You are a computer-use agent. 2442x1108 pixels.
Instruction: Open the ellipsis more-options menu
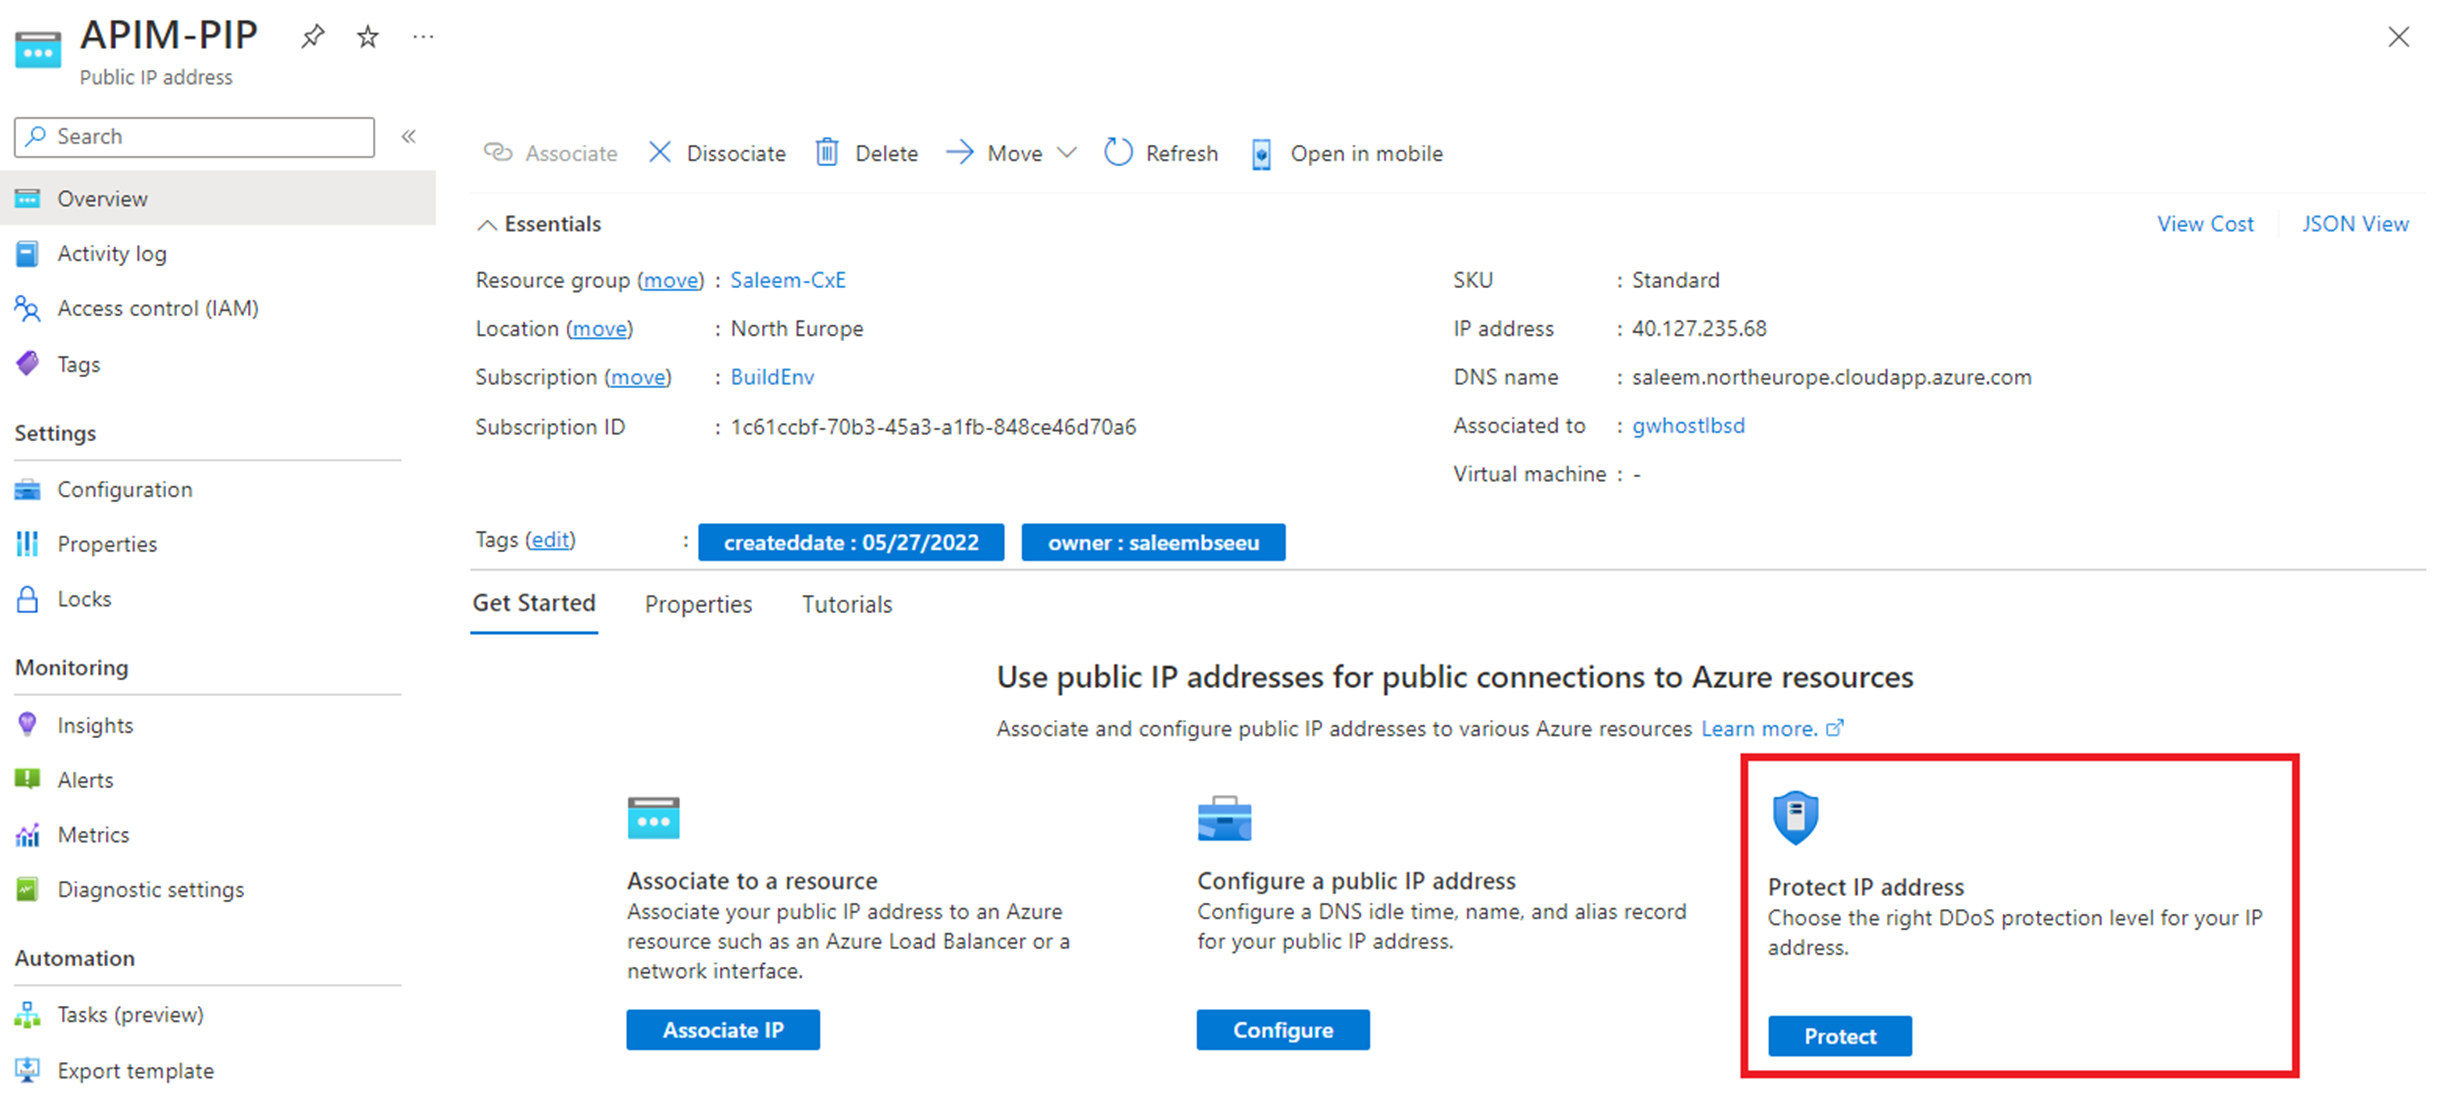[x=423, y=37]
